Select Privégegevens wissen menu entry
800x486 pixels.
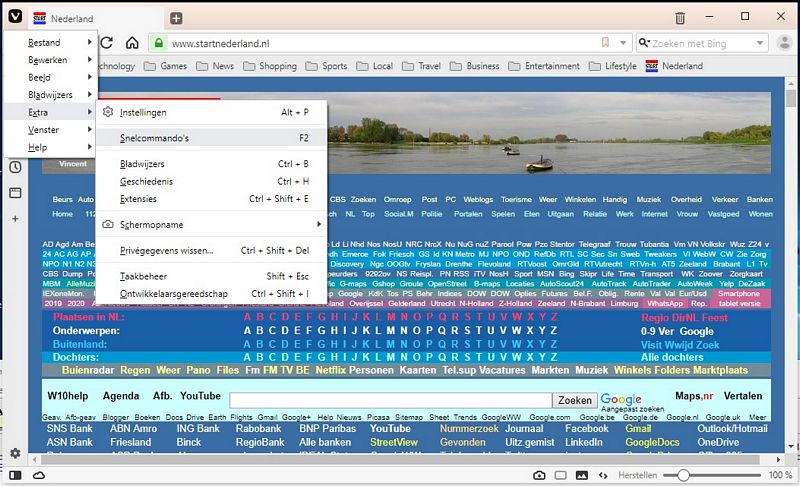[x=211, y=250]
